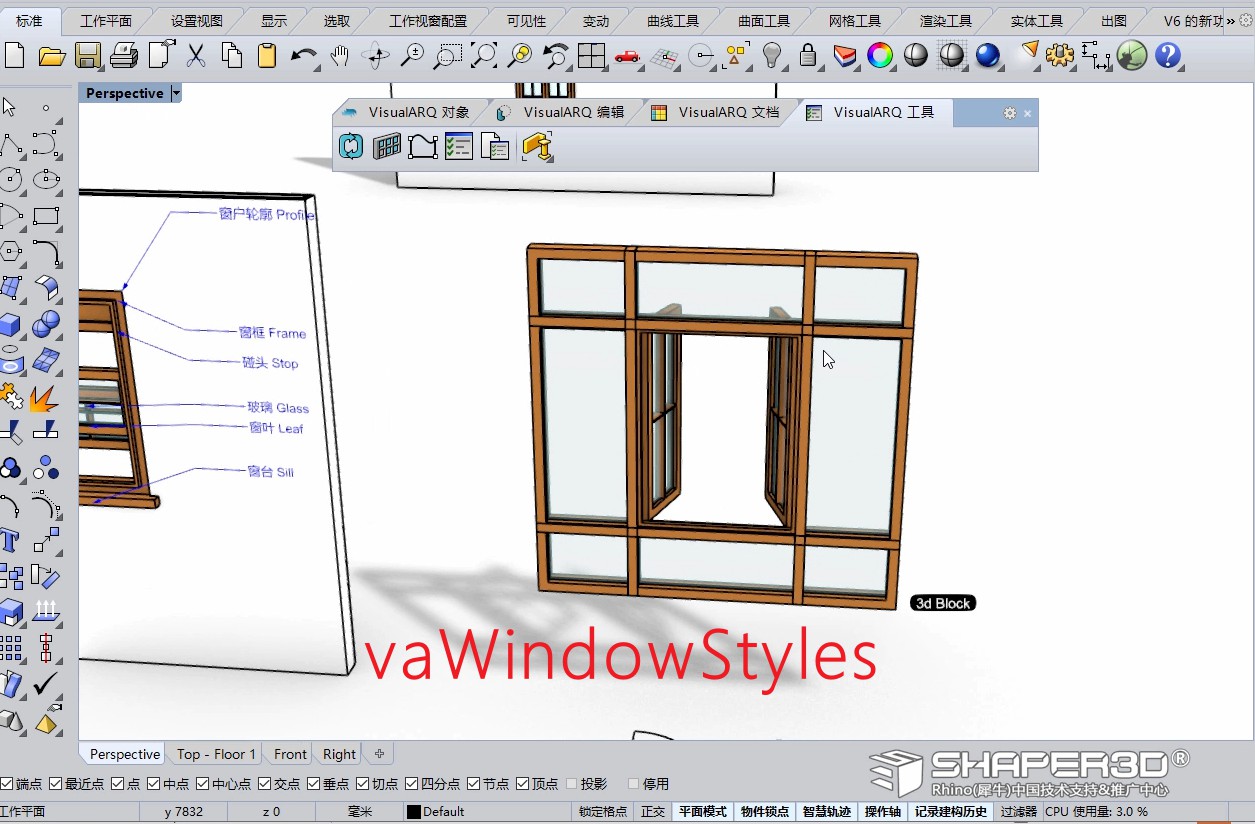Click the Explode icon in left toolbar
The image size is (1255, 824).
tap(45, 398)
